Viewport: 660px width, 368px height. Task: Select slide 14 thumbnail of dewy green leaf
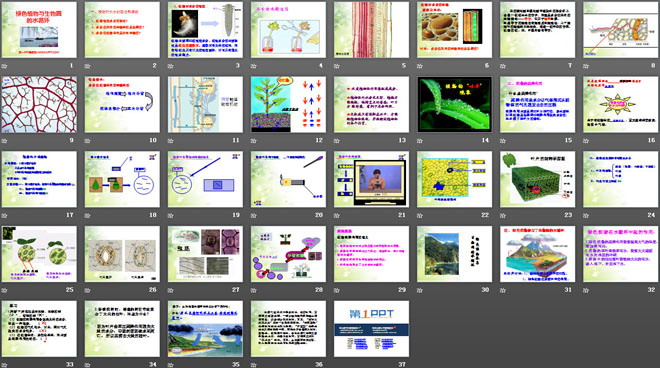click(x=455, y=104)
